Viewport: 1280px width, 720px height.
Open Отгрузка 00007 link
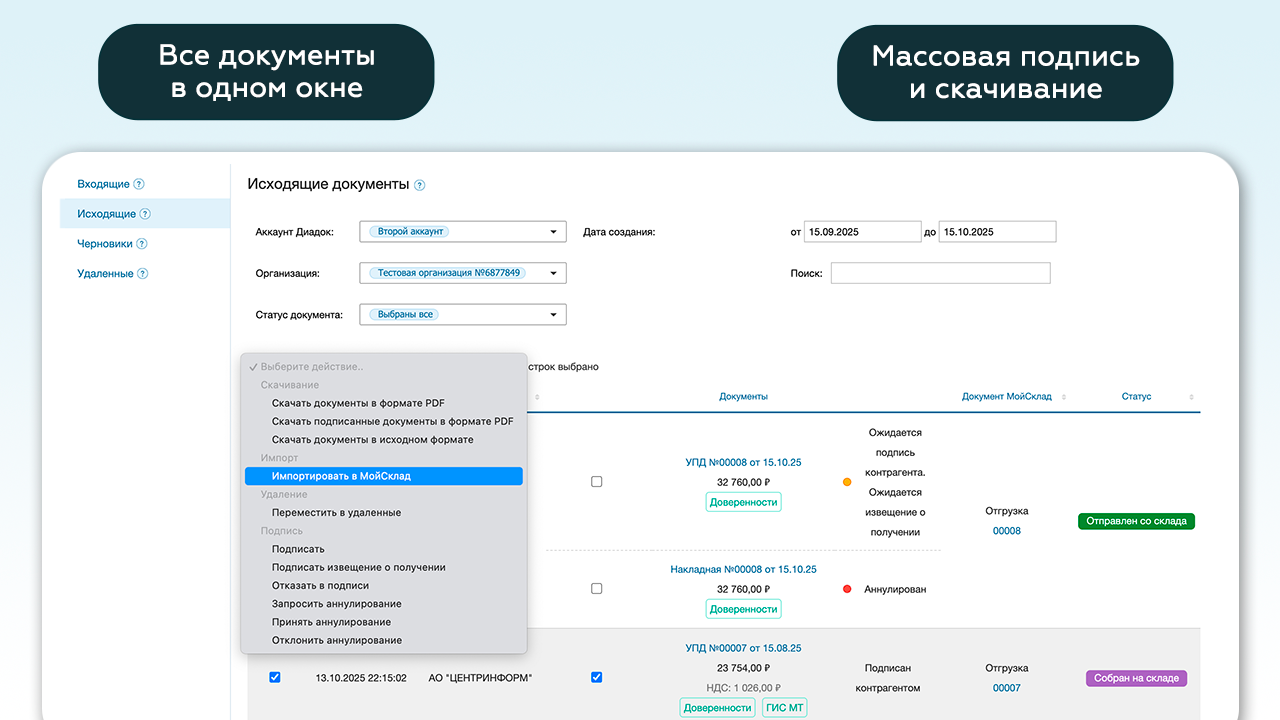1006,688
